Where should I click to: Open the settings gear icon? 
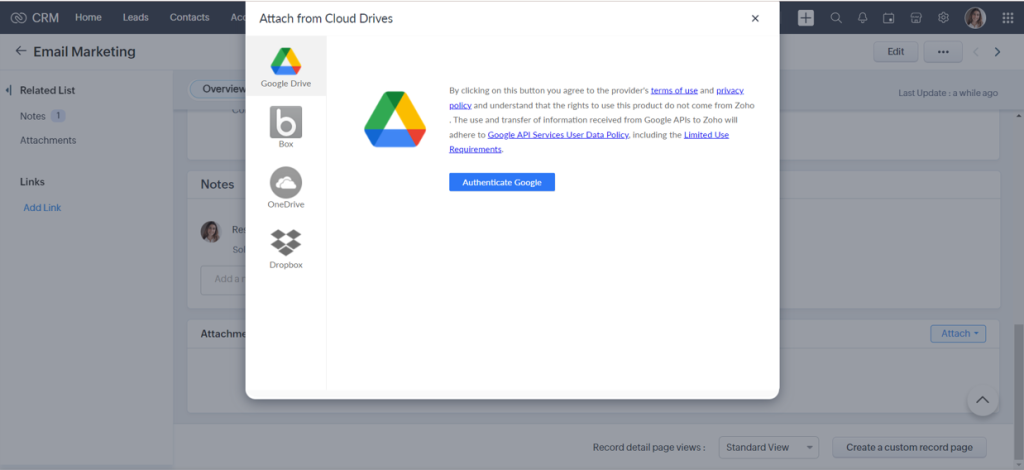tap(943, 18)
